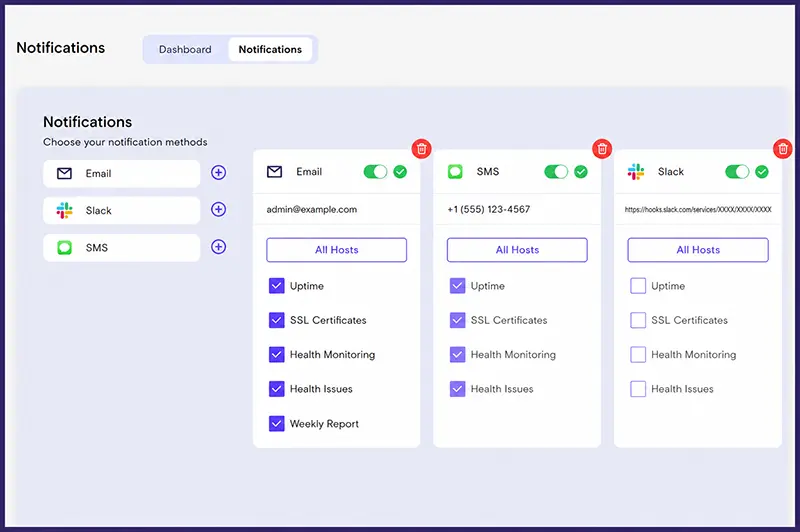Uncheck SSL Certificates in the Email card

tap(277, 320)
